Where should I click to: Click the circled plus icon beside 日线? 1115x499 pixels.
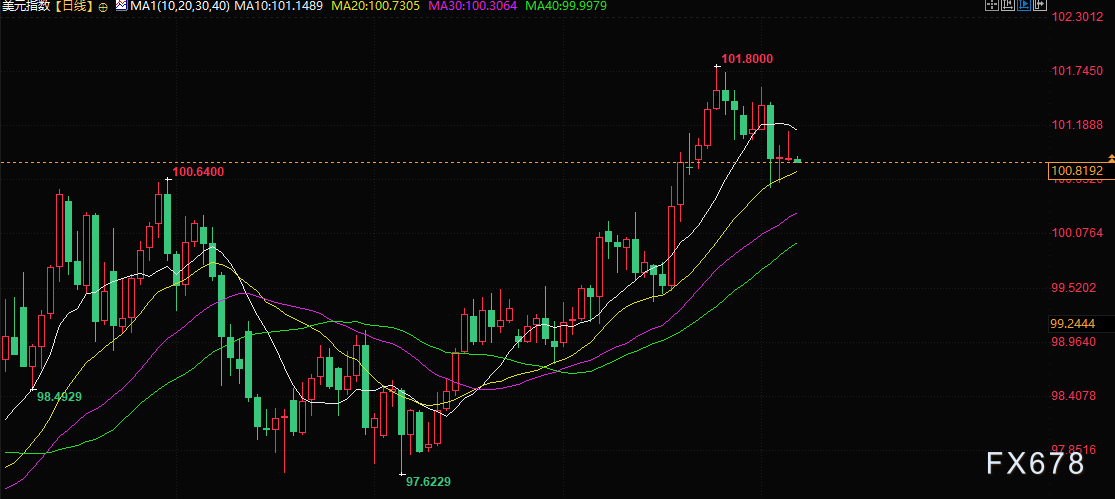click(x=104, y=6)
